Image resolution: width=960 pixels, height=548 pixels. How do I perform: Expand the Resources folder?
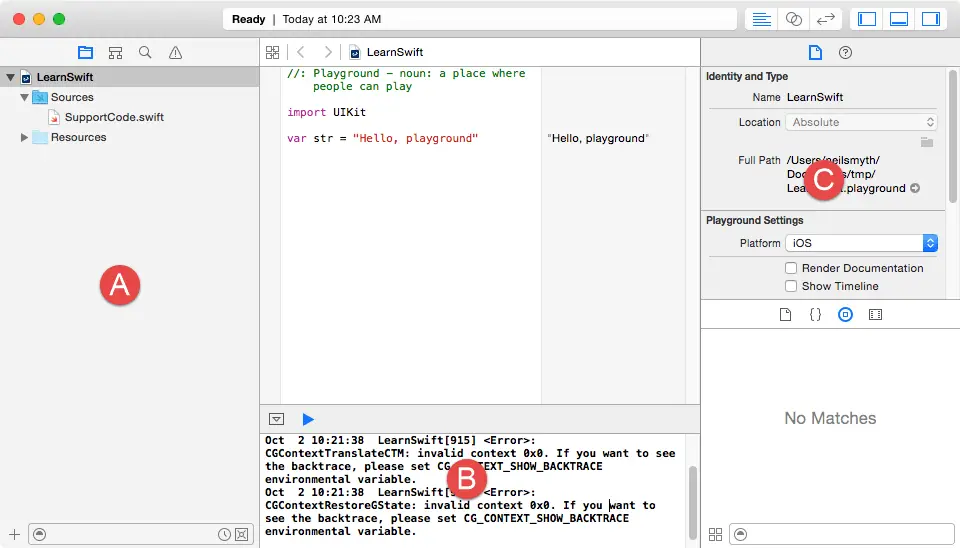tap(24, 137)
